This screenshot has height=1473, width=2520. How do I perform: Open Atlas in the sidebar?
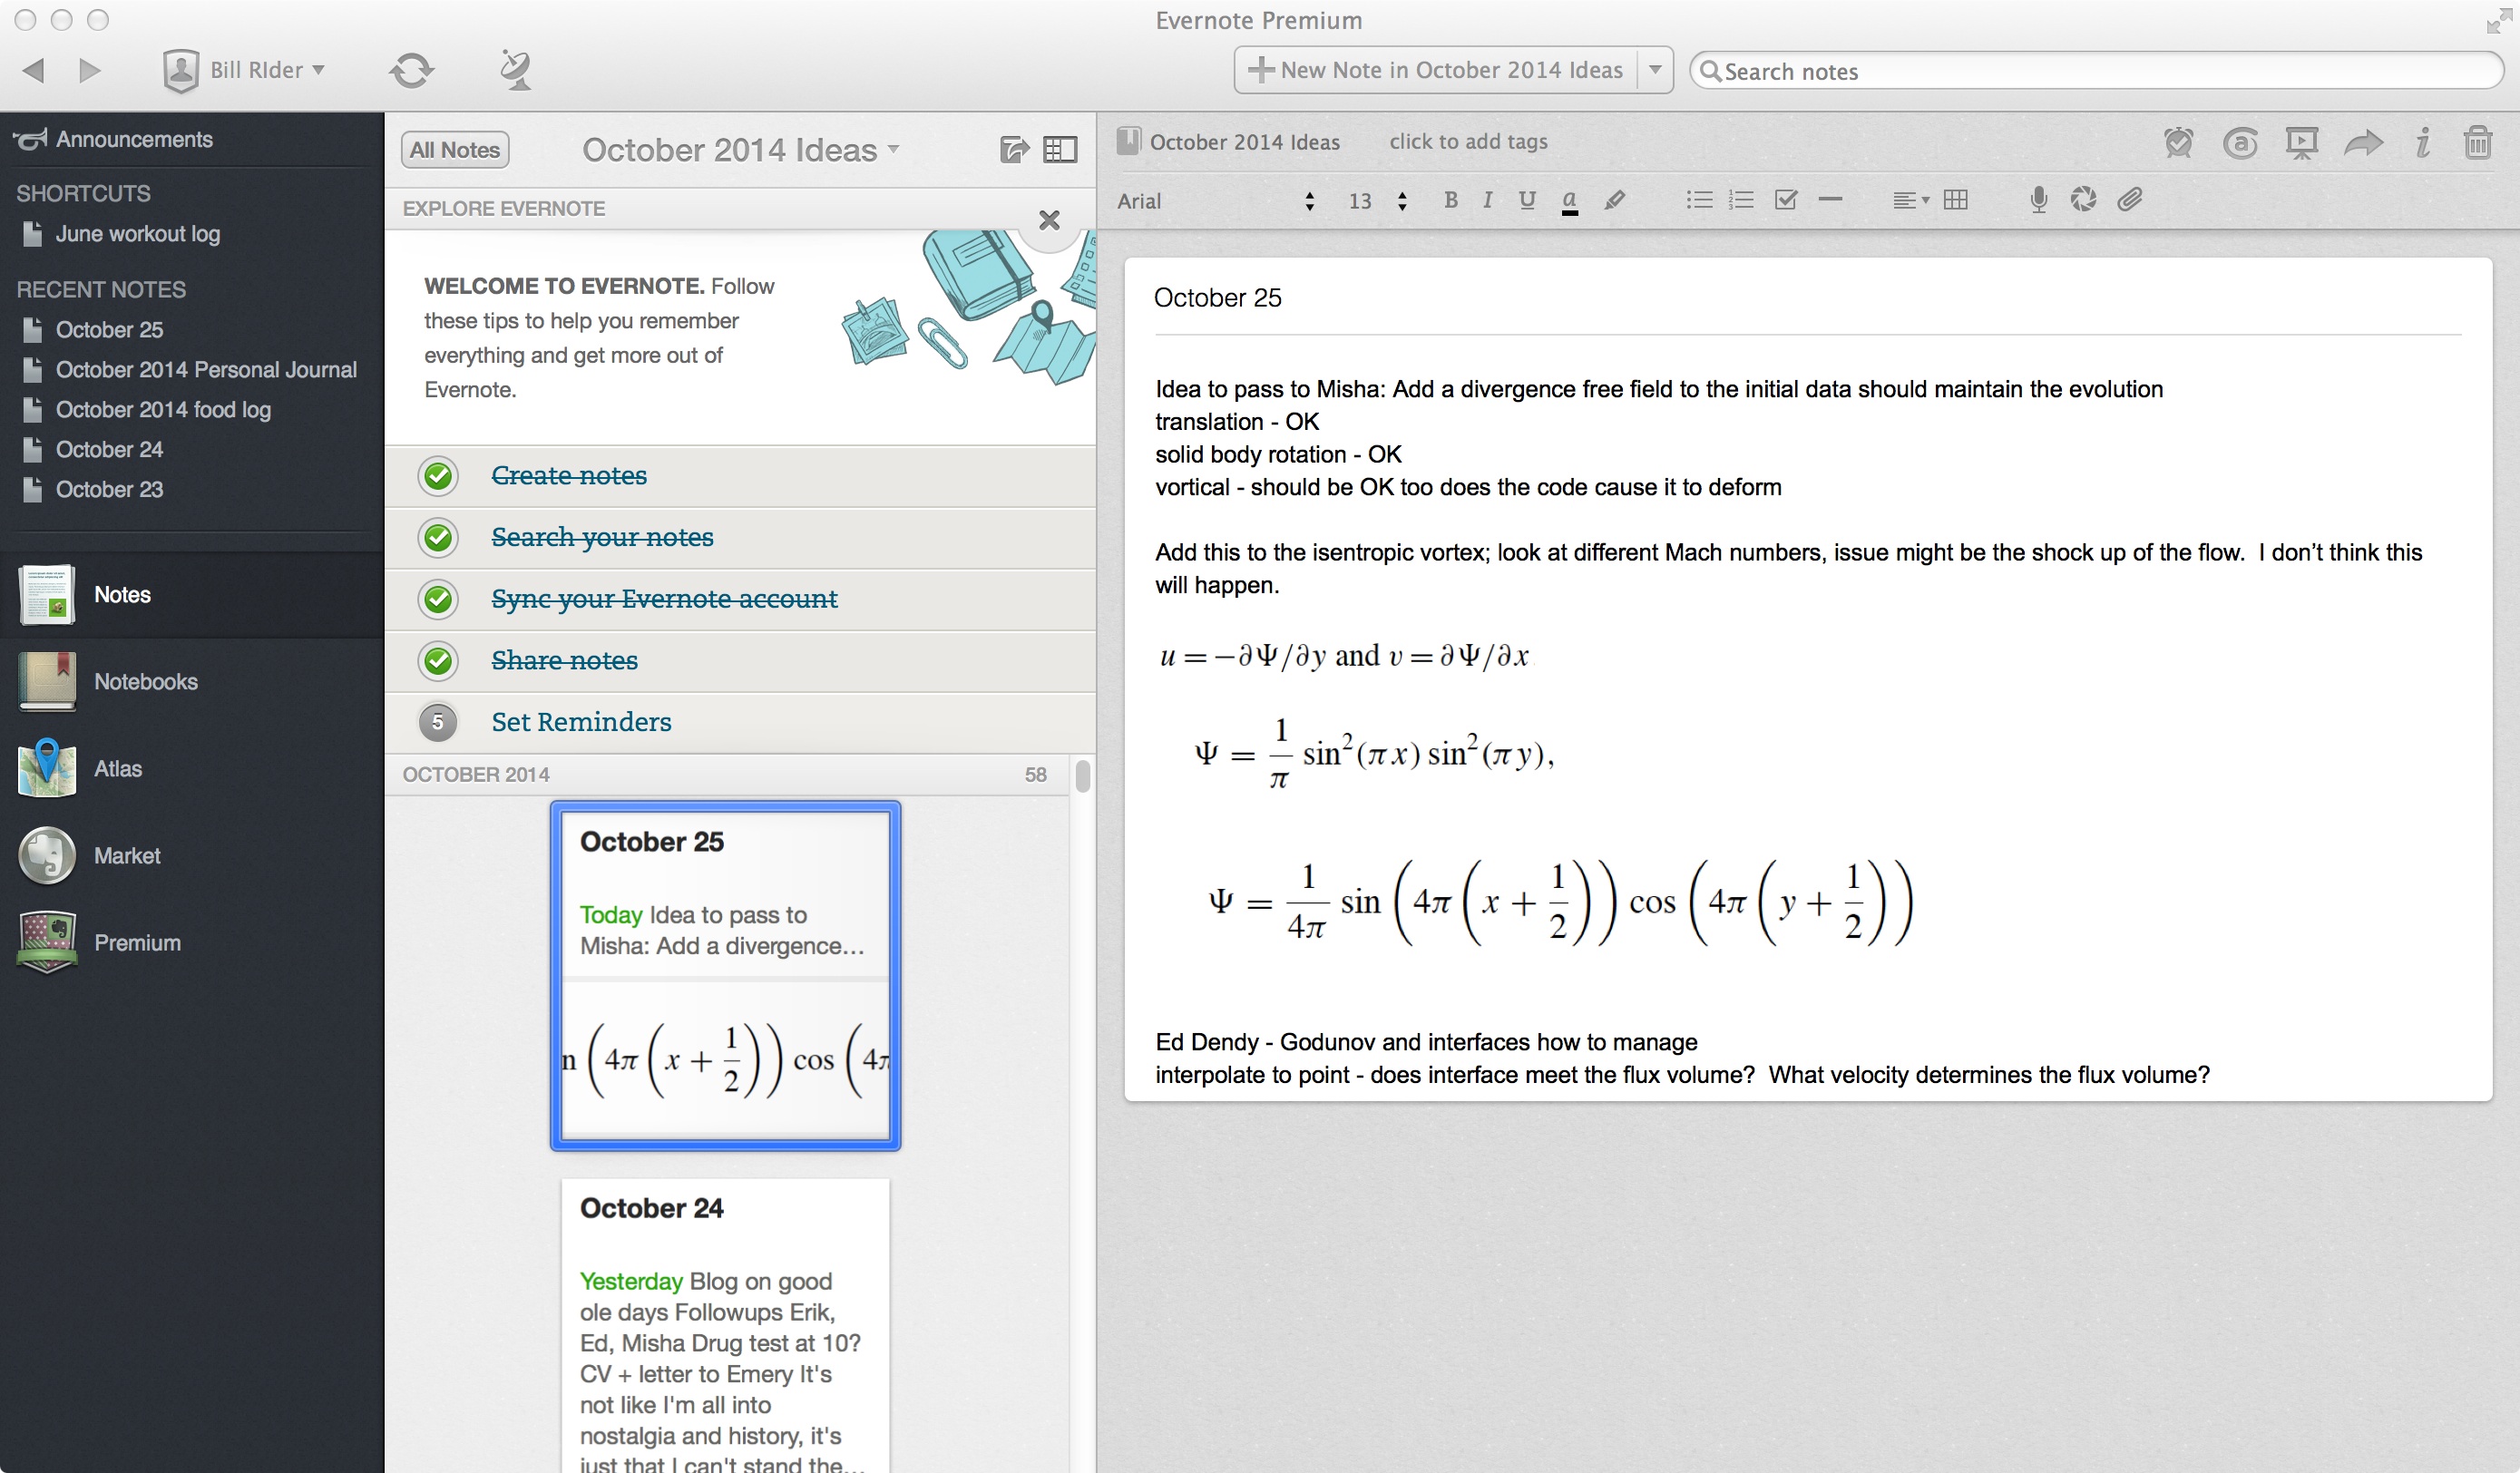click(117, 769)
